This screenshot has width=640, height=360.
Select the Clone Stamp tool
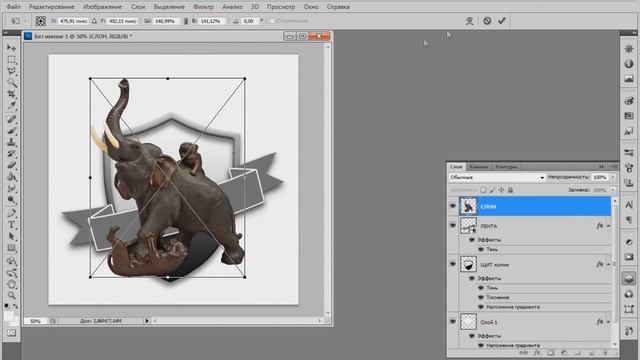pyautogui.click(x=11, y=142)
